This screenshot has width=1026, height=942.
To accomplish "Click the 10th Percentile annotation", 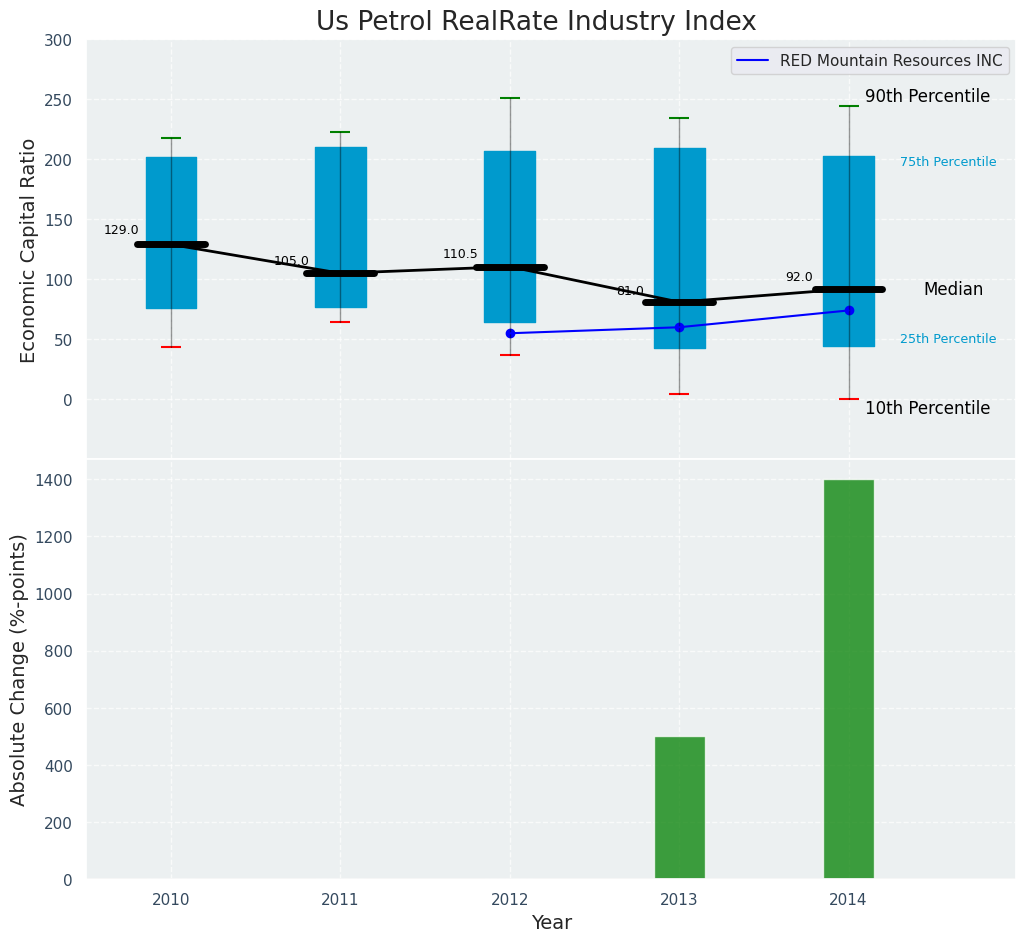I will (927, 408).
